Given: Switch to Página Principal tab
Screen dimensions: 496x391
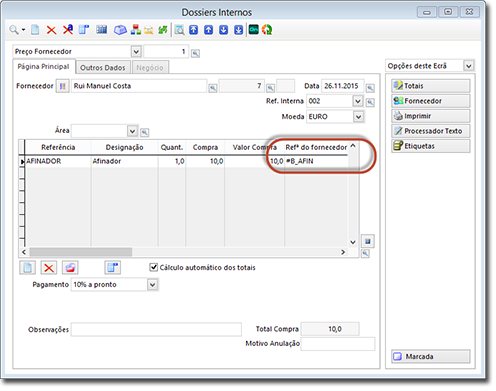Looking at the screenshot, I should (43, 67).
